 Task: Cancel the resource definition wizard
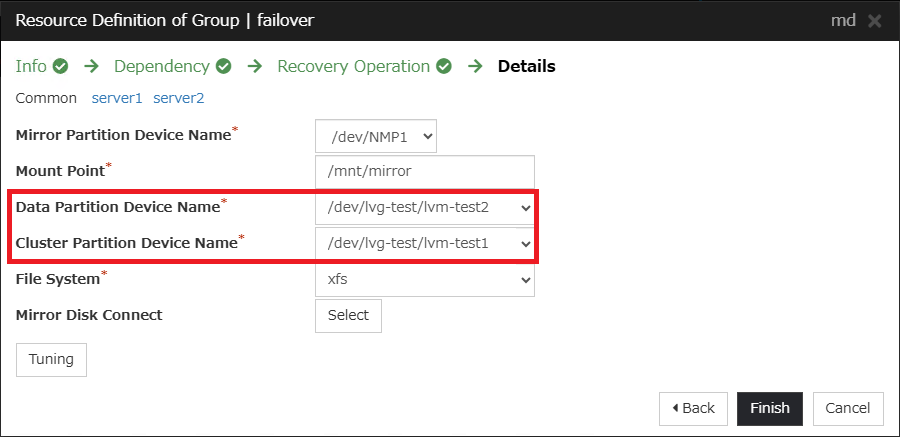pyautogui.click(x=848, y=408)
